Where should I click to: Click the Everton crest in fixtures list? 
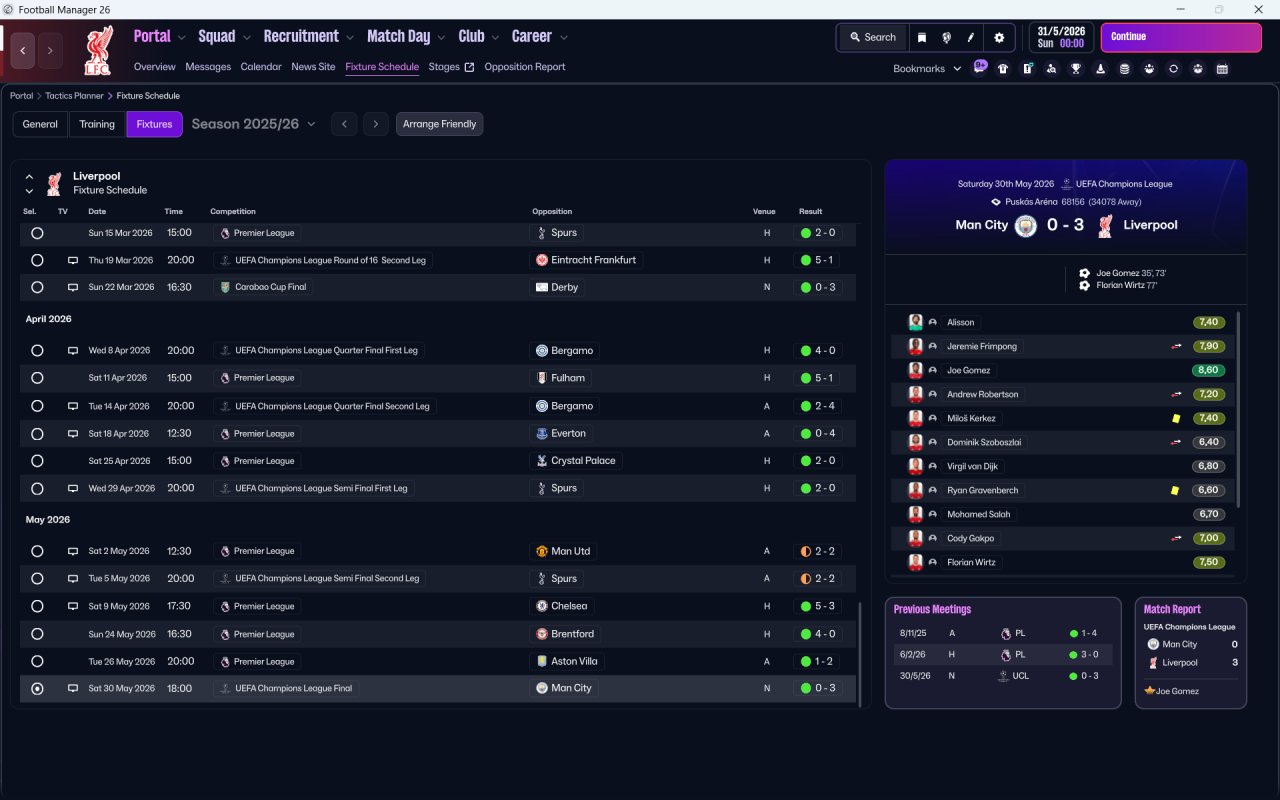pyautogui.click(x=542, y=434)
